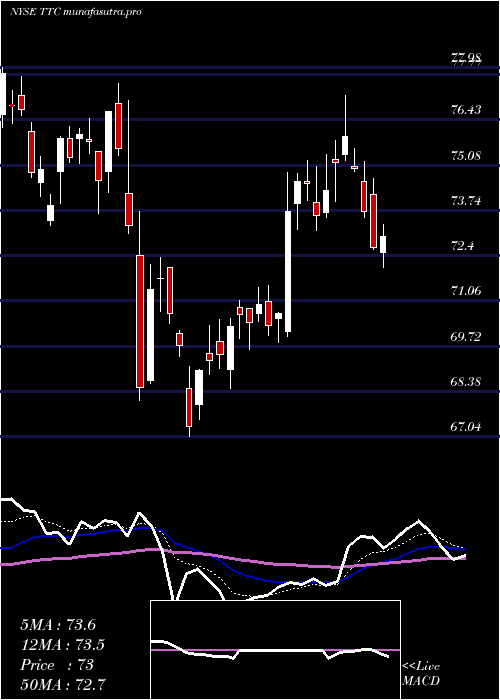
Task: Click the NYSE TTC munafasutra.pro title text
Action: 75,12
